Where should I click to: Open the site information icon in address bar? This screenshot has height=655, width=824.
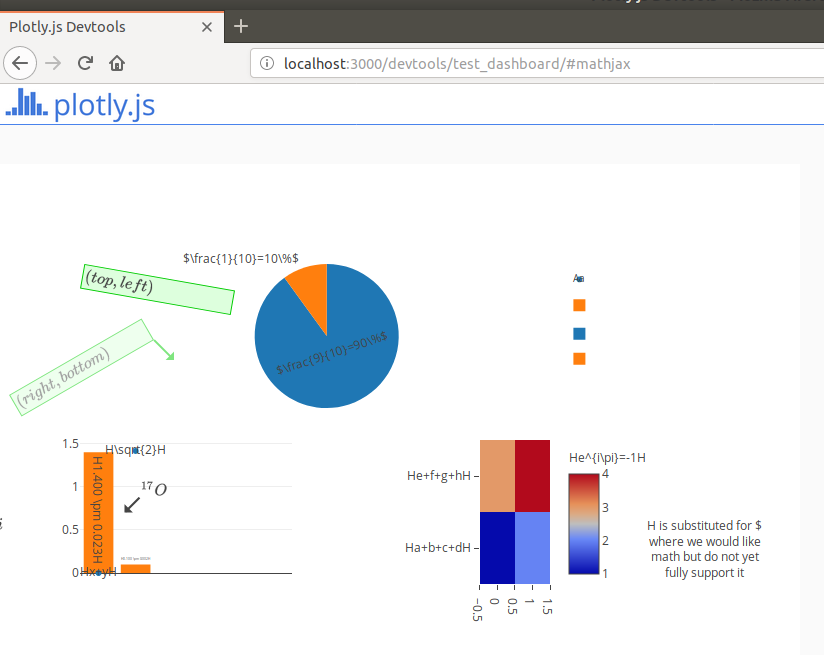click(267, 64)
